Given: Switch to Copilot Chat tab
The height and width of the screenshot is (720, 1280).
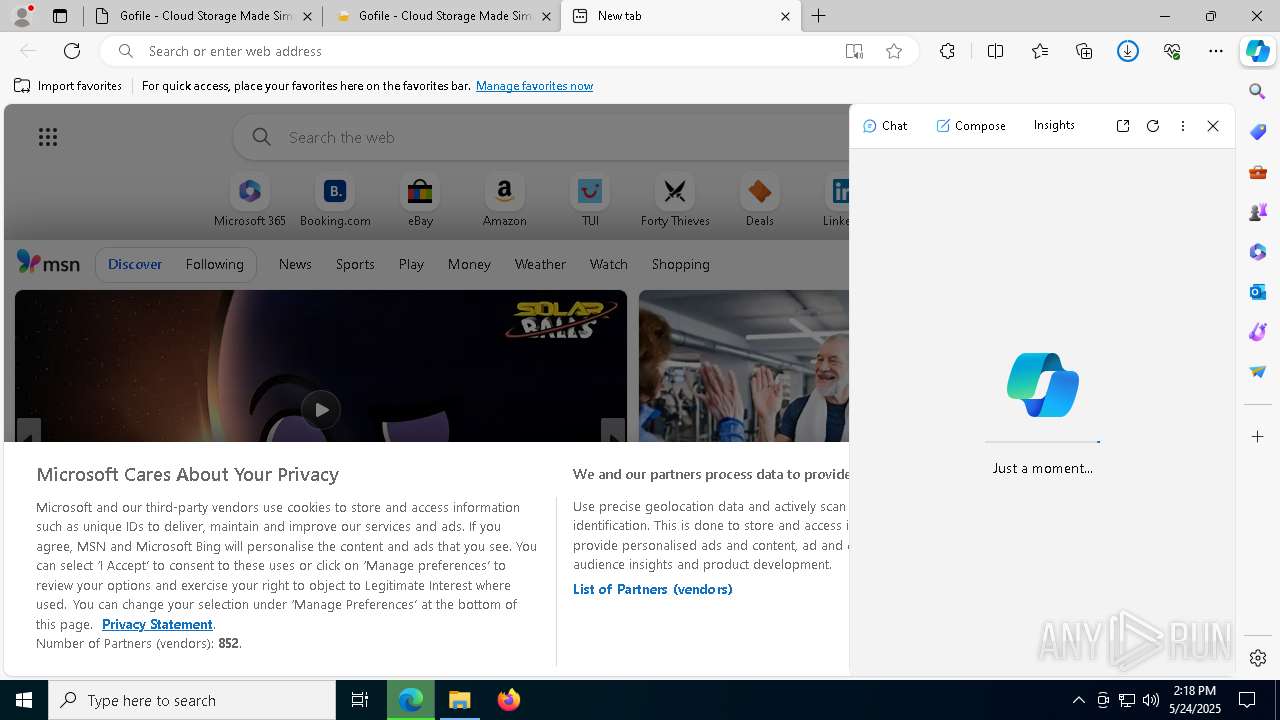Looking at the screenshot, I should coord(885,126).
